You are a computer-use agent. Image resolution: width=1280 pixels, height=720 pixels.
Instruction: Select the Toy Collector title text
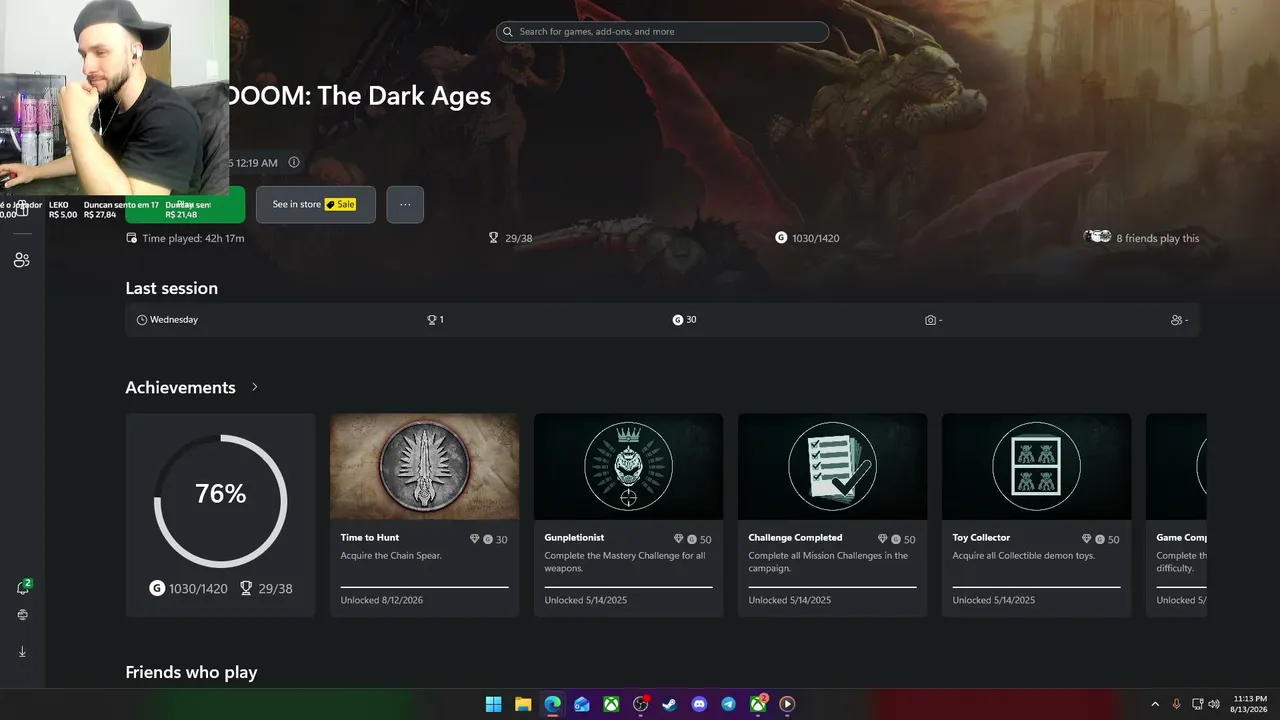[x=981, y=538]
